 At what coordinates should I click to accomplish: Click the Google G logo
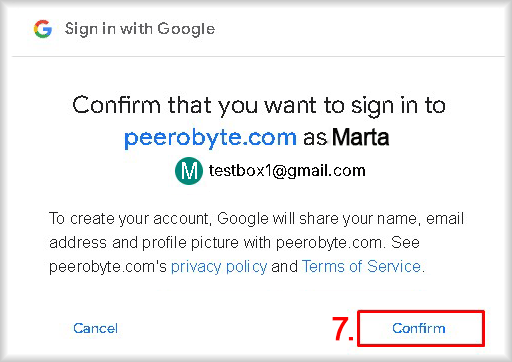point(43,29)
